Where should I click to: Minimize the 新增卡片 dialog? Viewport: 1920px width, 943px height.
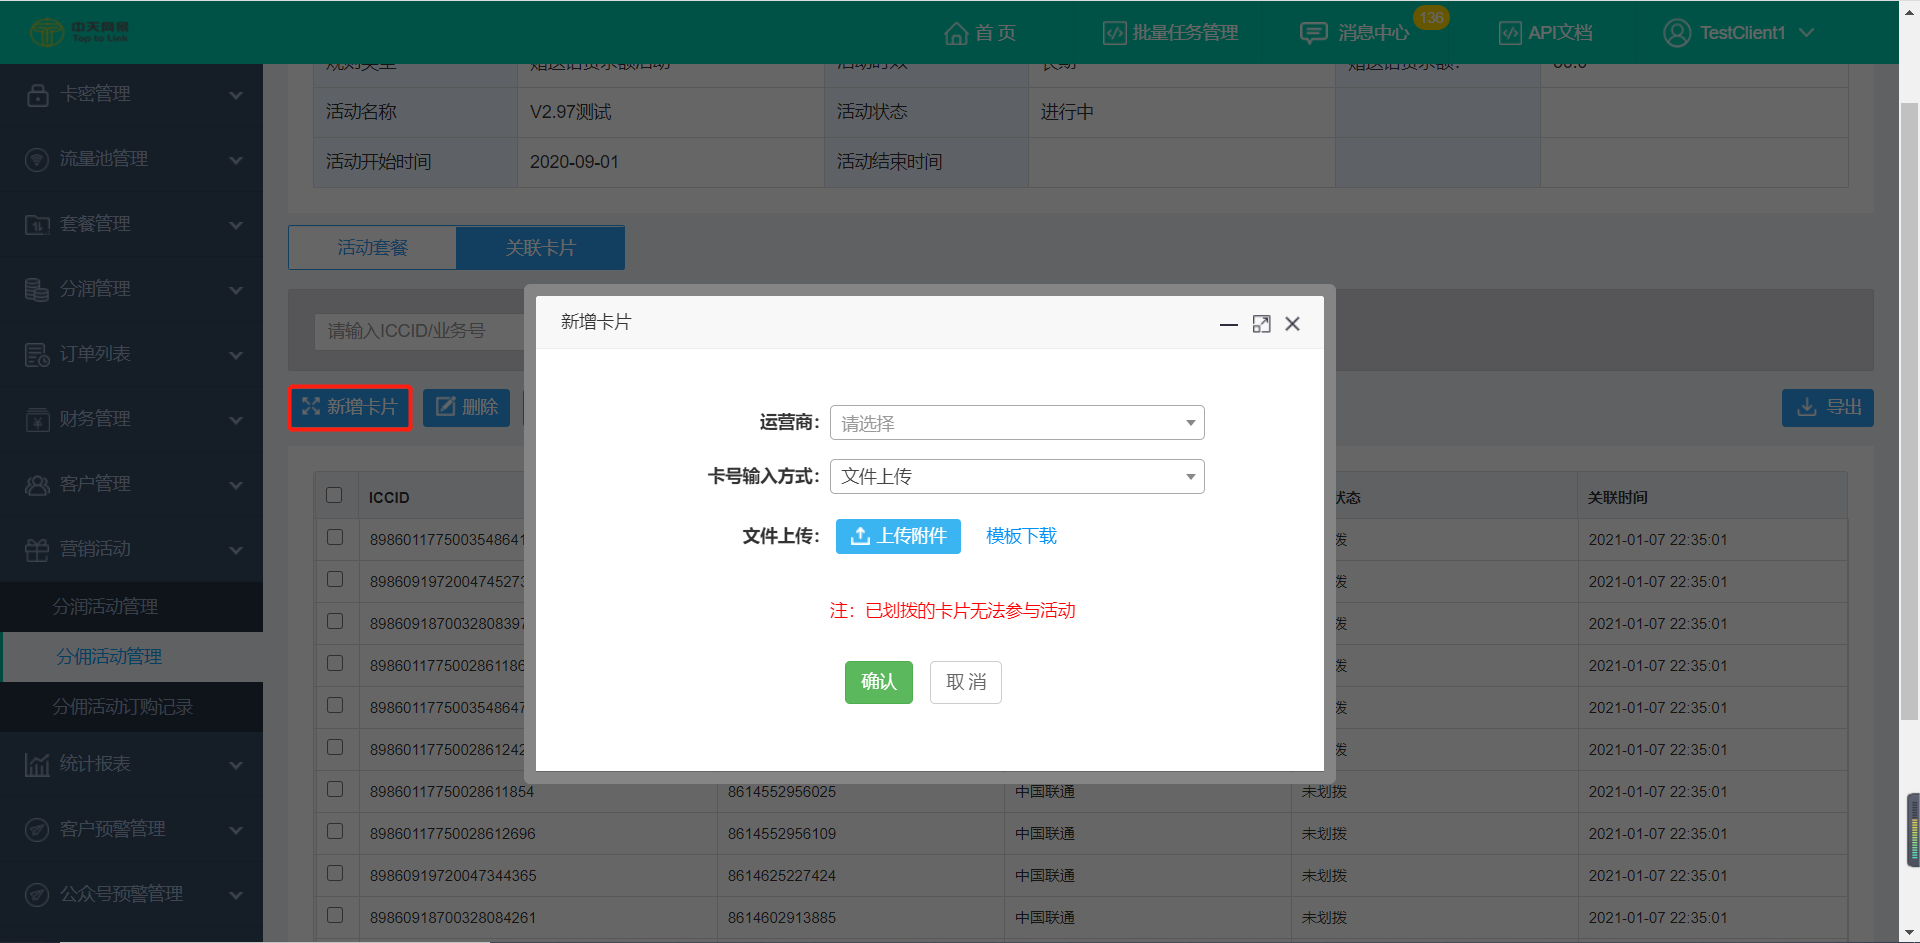pos(1229,324)
